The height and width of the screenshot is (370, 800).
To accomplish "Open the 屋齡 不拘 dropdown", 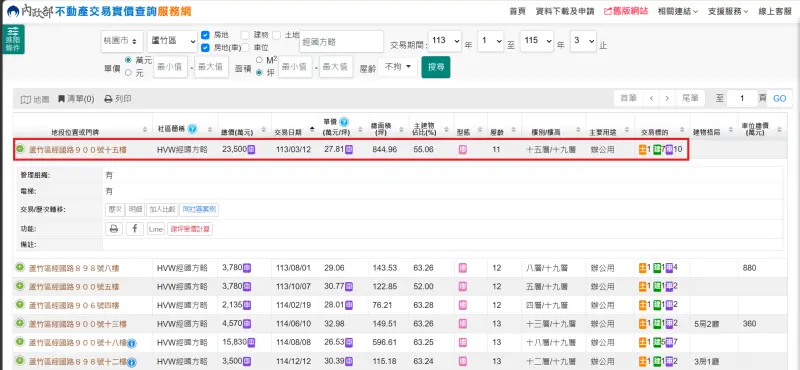I will click(398, 67).
